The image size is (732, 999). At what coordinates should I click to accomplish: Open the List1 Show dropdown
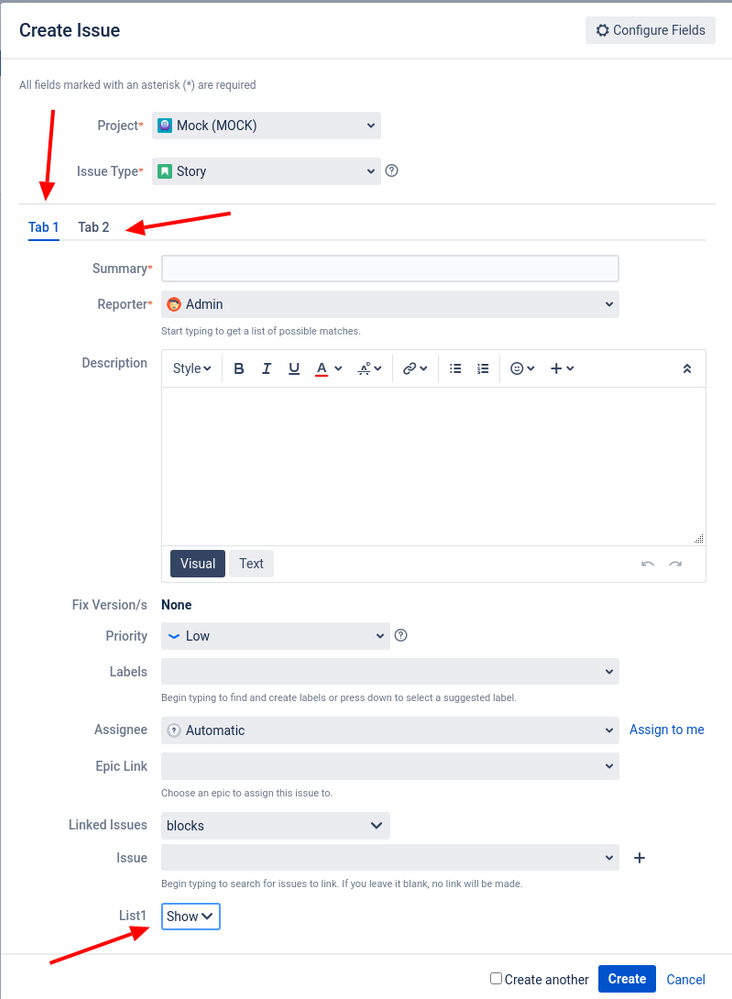pyautogui.click(x=190, y=916)
